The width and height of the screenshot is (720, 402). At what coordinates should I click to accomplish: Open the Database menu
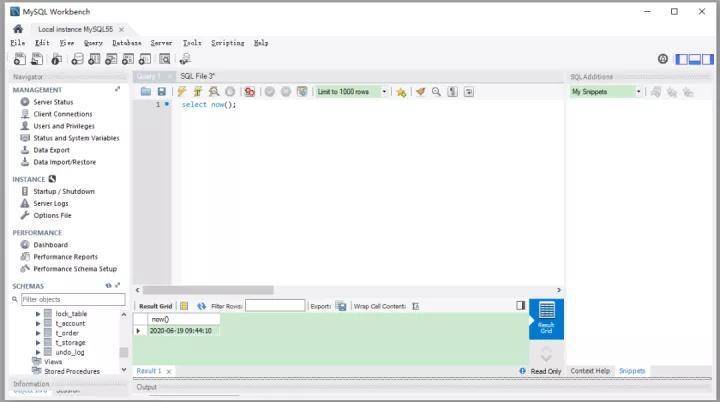pos(127,43)
